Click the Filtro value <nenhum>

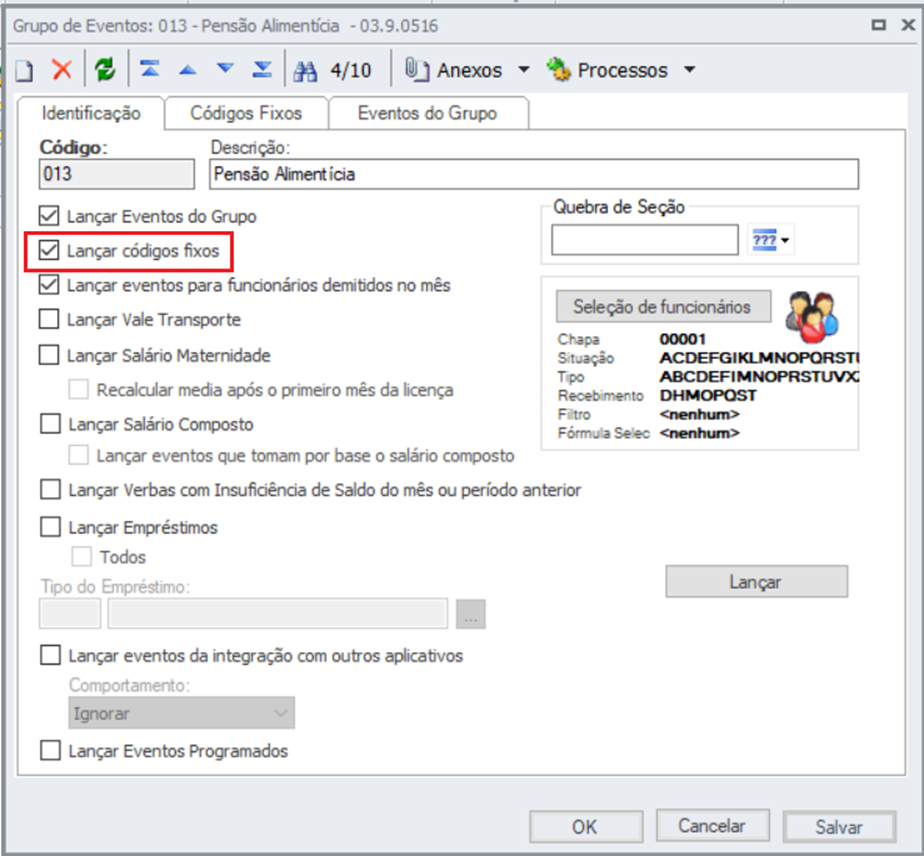[699, 414]
